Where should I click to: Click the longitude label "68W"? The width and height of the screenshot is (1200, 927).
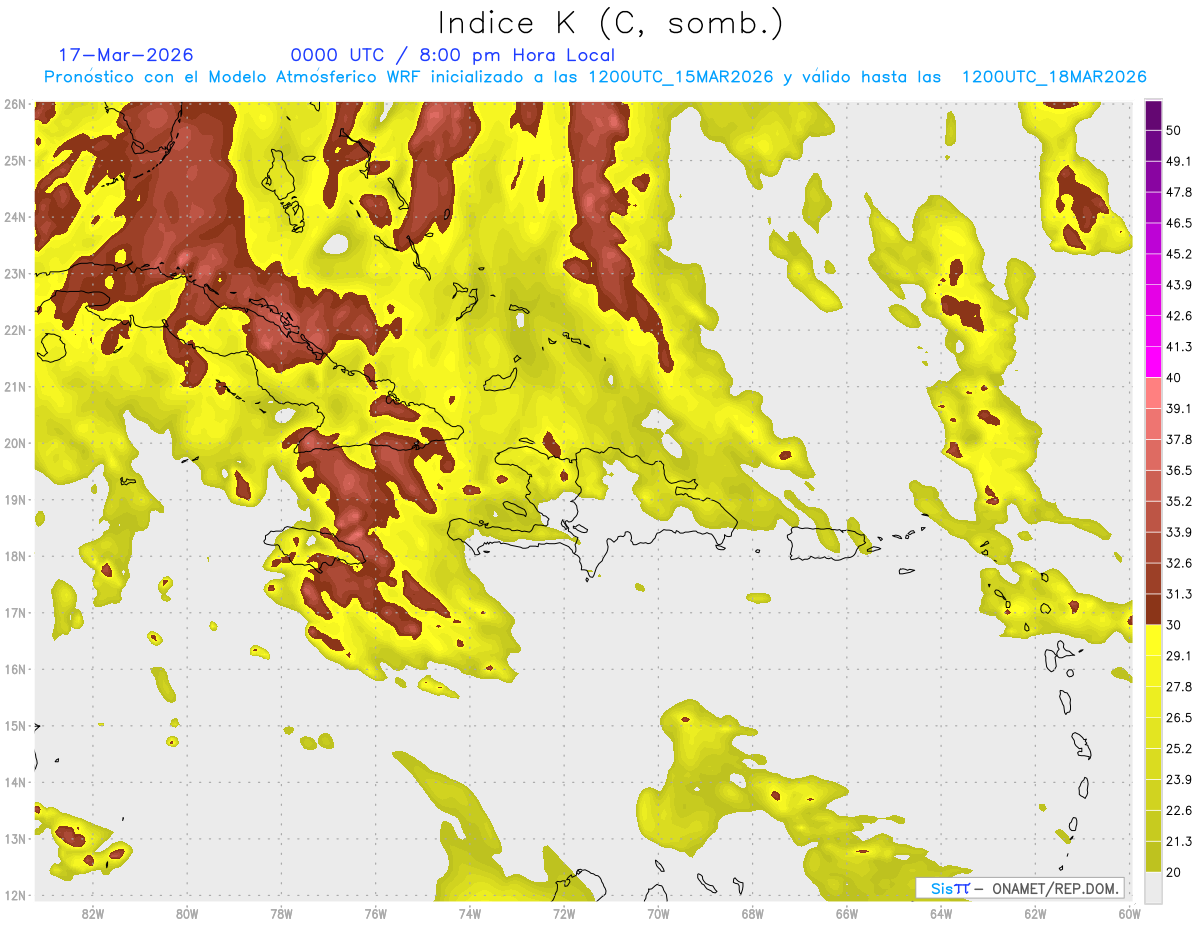752,913
